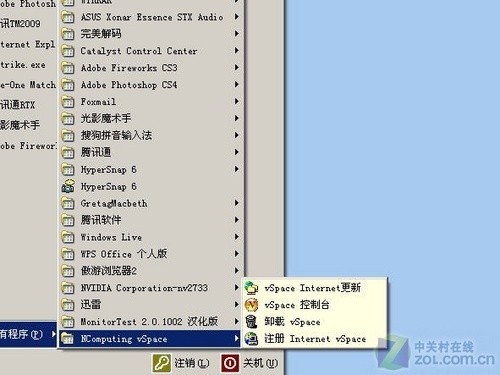Click the vSpace 控制台 orange icon
Image resolution: width=500 pixels, height=375 pixels.
[x=251, y=305]
